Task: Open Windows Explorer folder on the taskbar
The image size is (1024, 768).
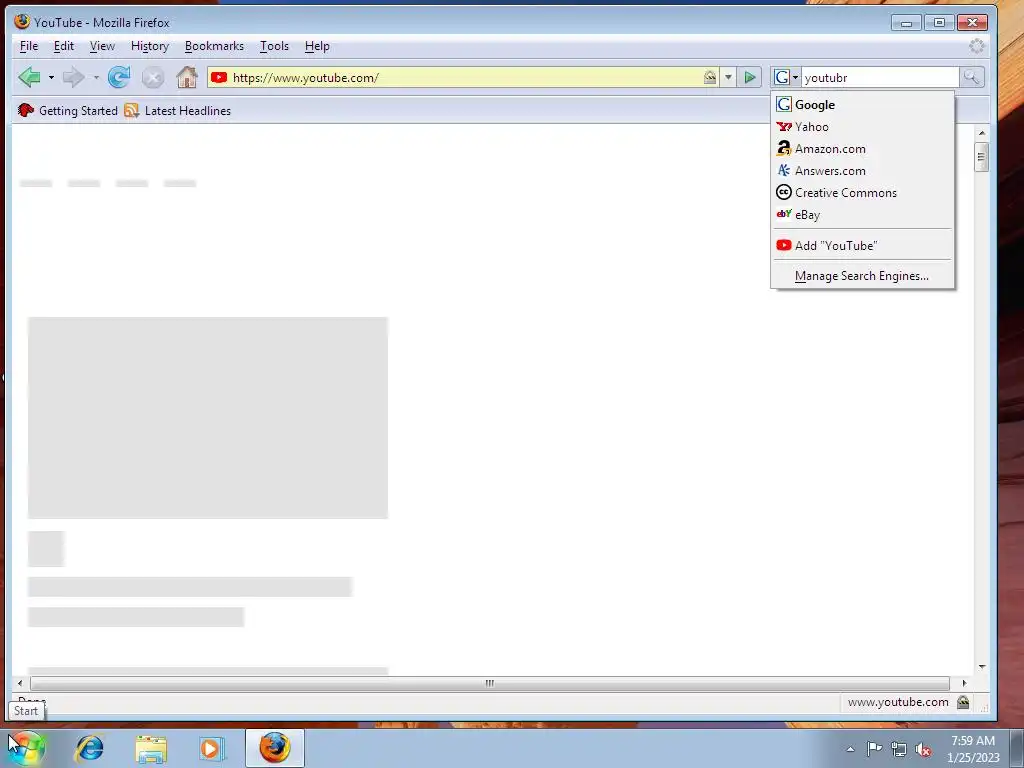Action: click(x=151, y=748)
